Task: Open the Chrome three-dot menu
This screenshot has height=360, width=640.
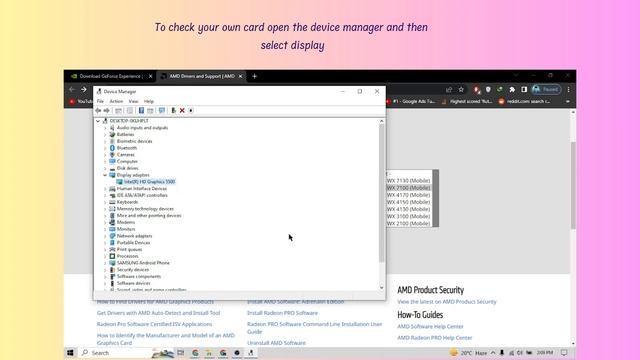Action: (x=568, y=89)
